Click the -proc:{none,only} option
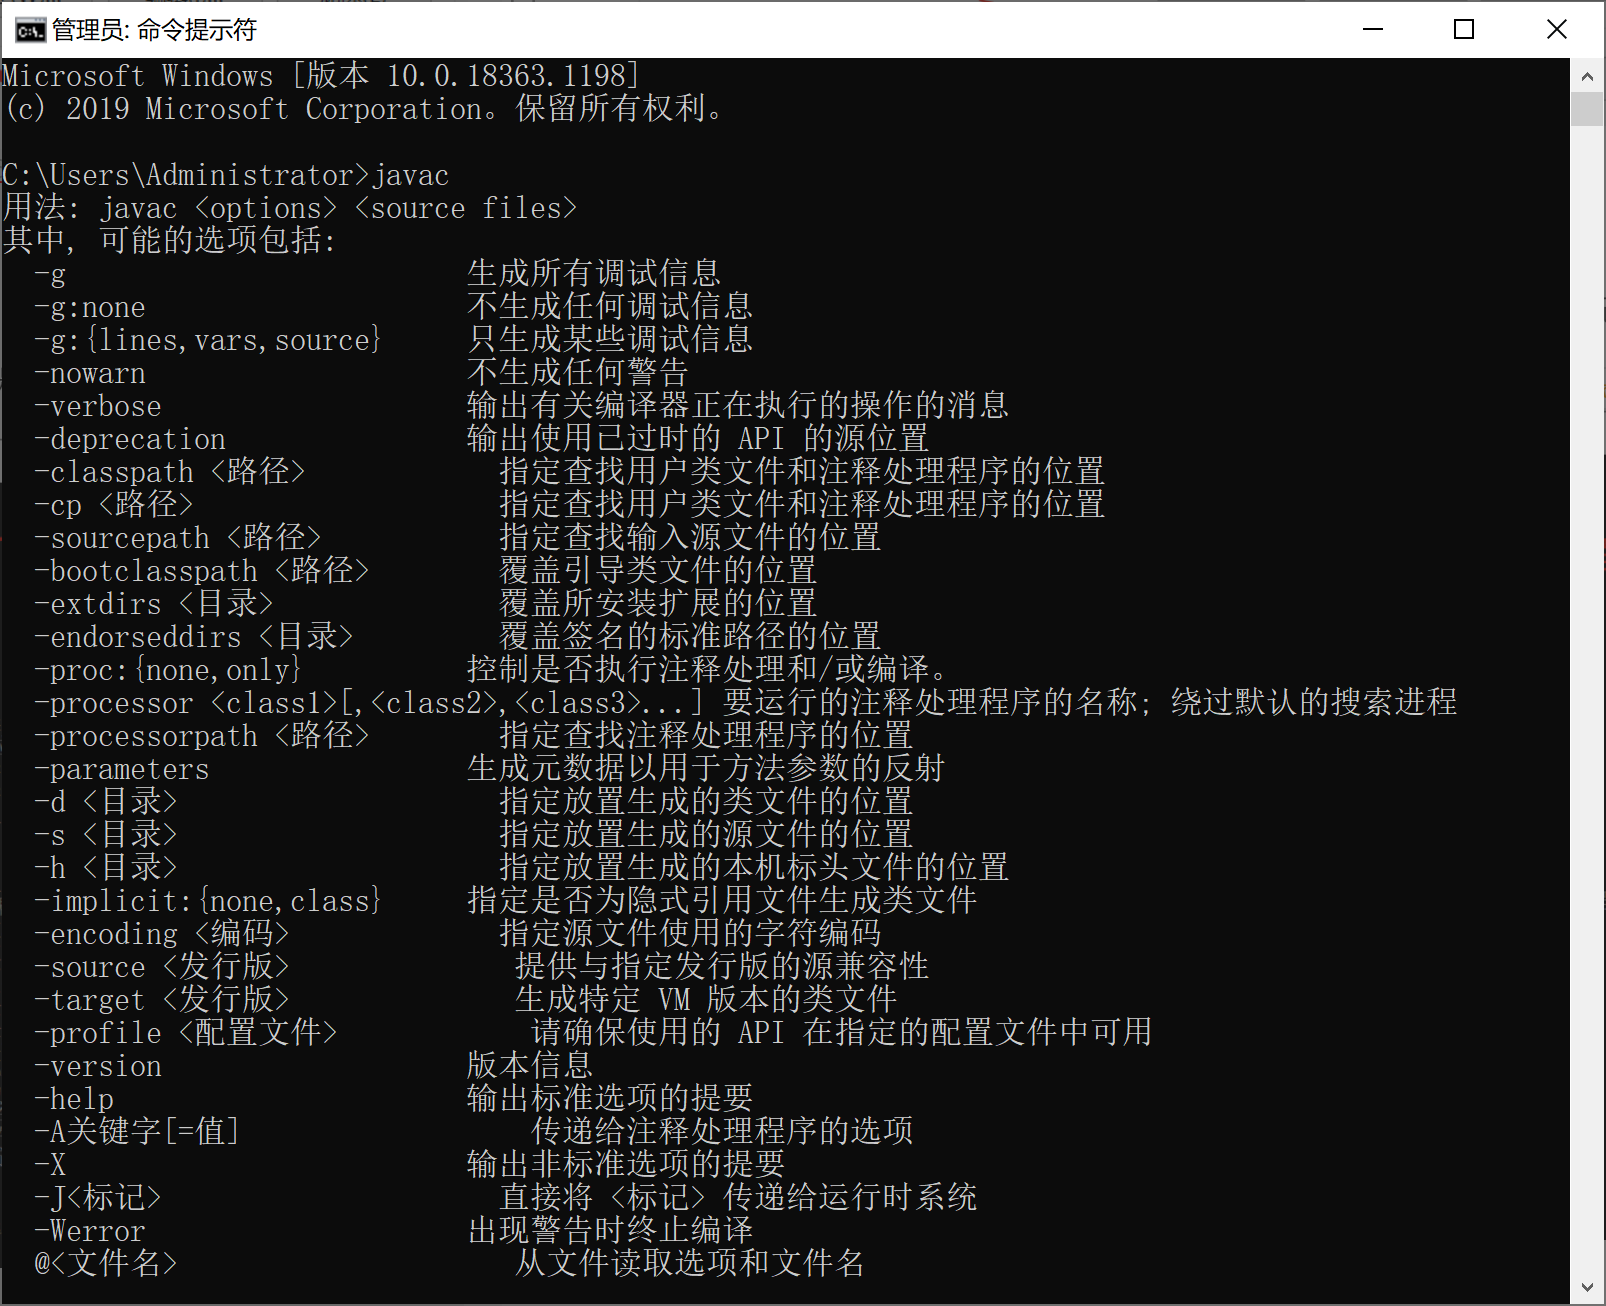 point(168,670)
